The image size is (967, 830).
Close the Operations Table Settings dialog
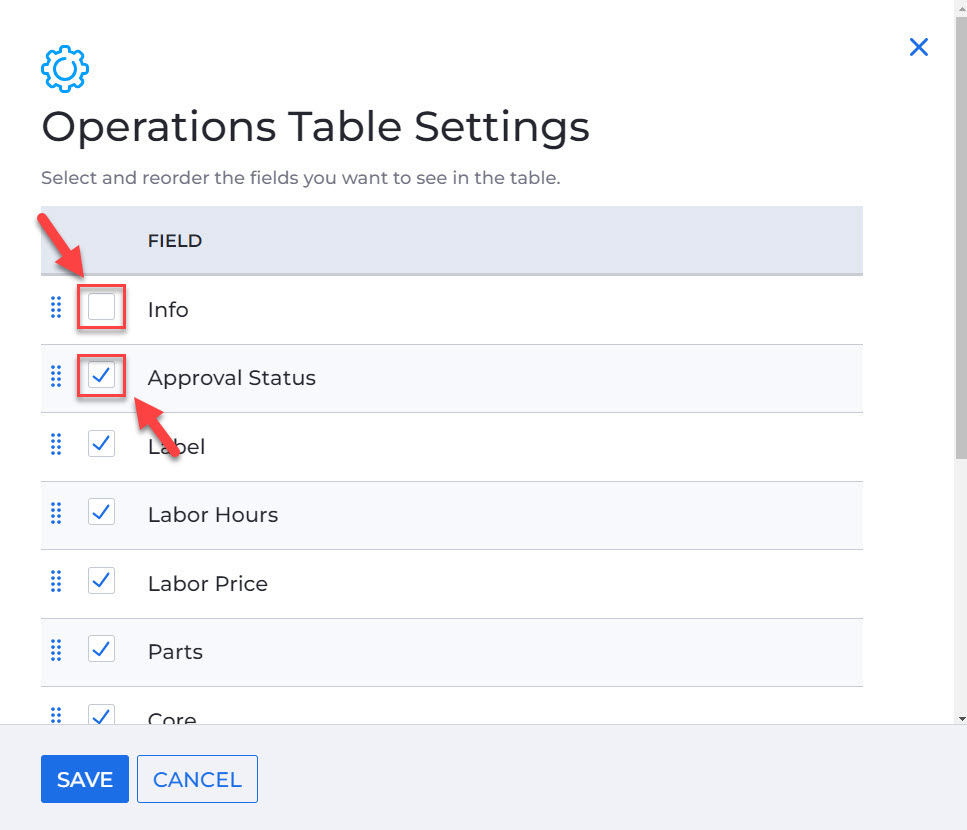coord(918,47)
